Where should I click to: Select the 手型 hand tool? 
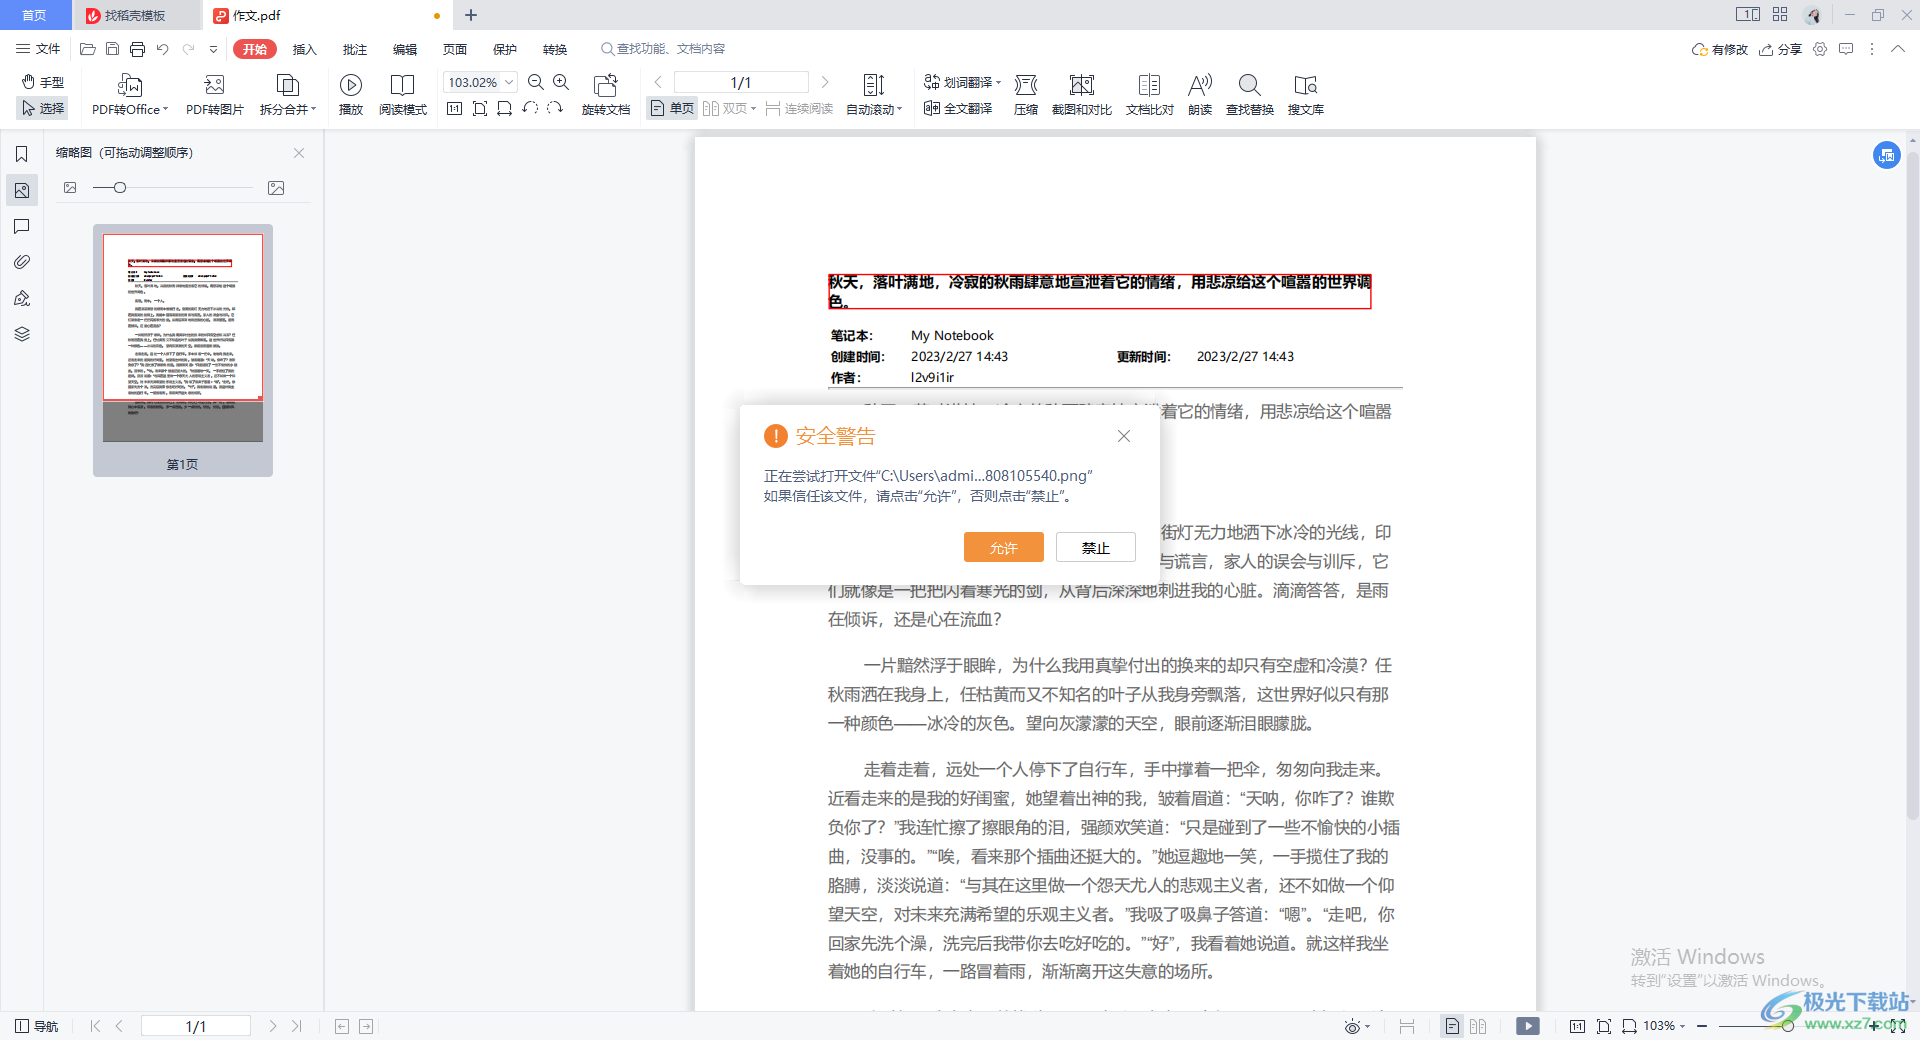(43, 82)
